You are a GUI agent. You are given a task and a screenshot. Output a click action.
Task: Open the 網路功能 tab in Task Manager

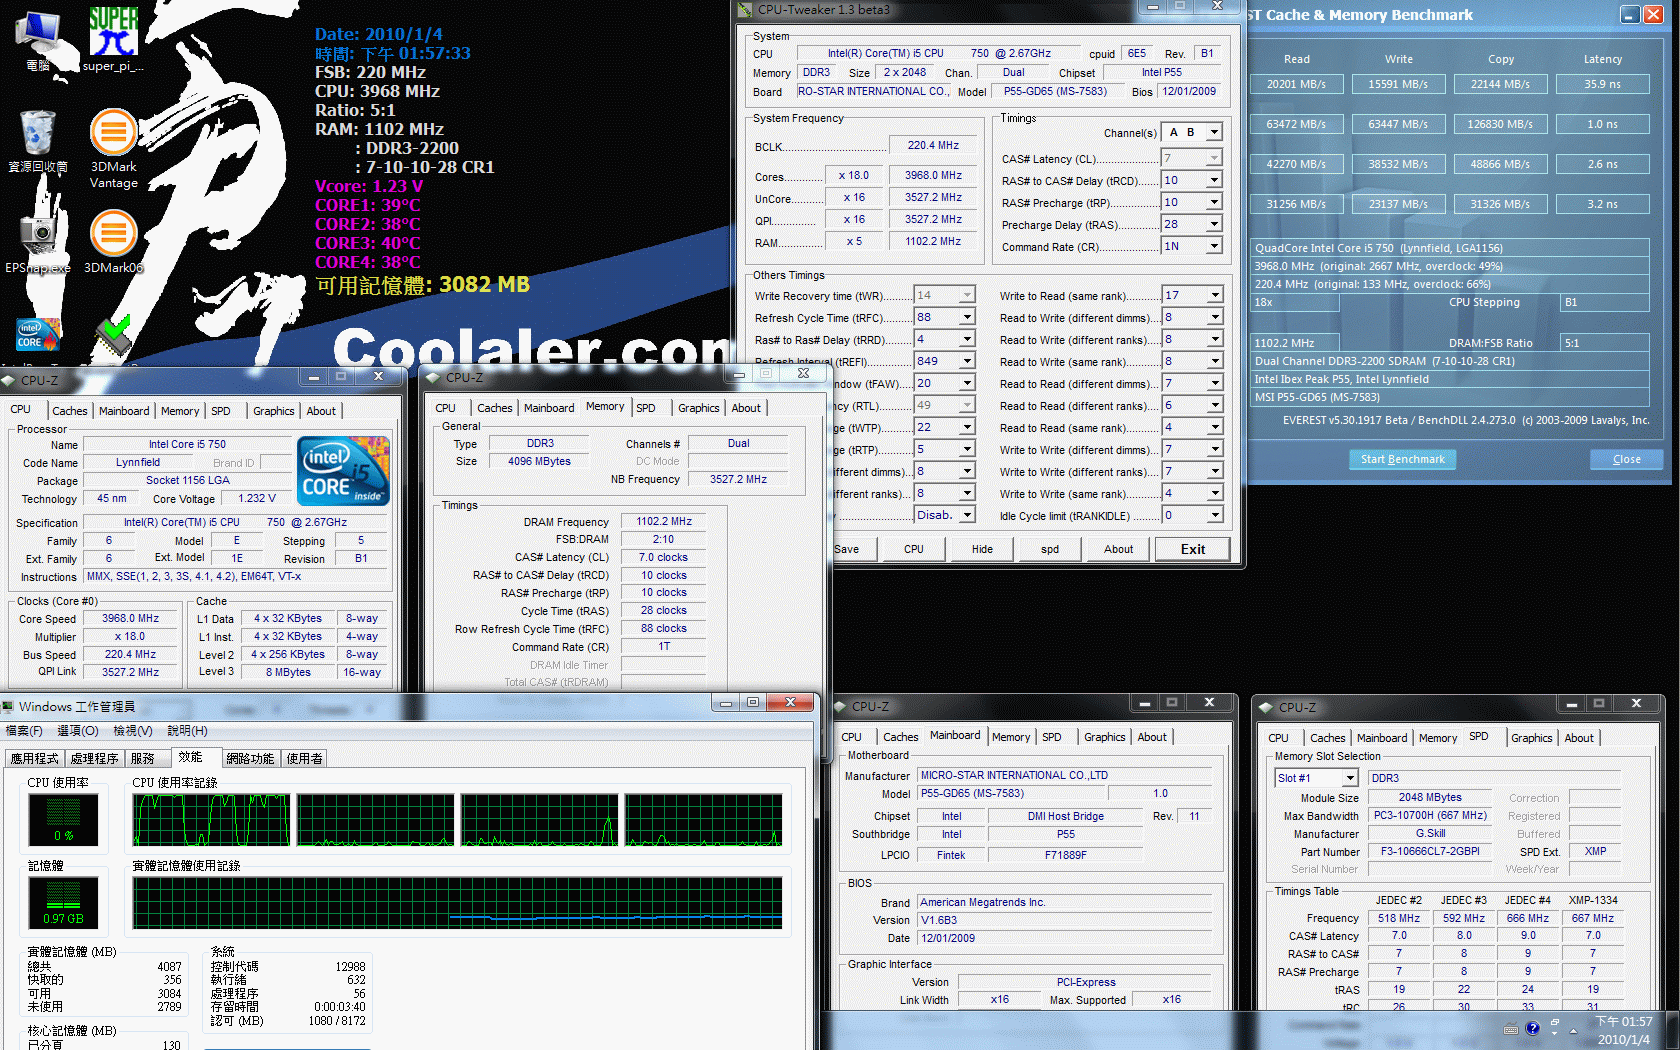250,759
